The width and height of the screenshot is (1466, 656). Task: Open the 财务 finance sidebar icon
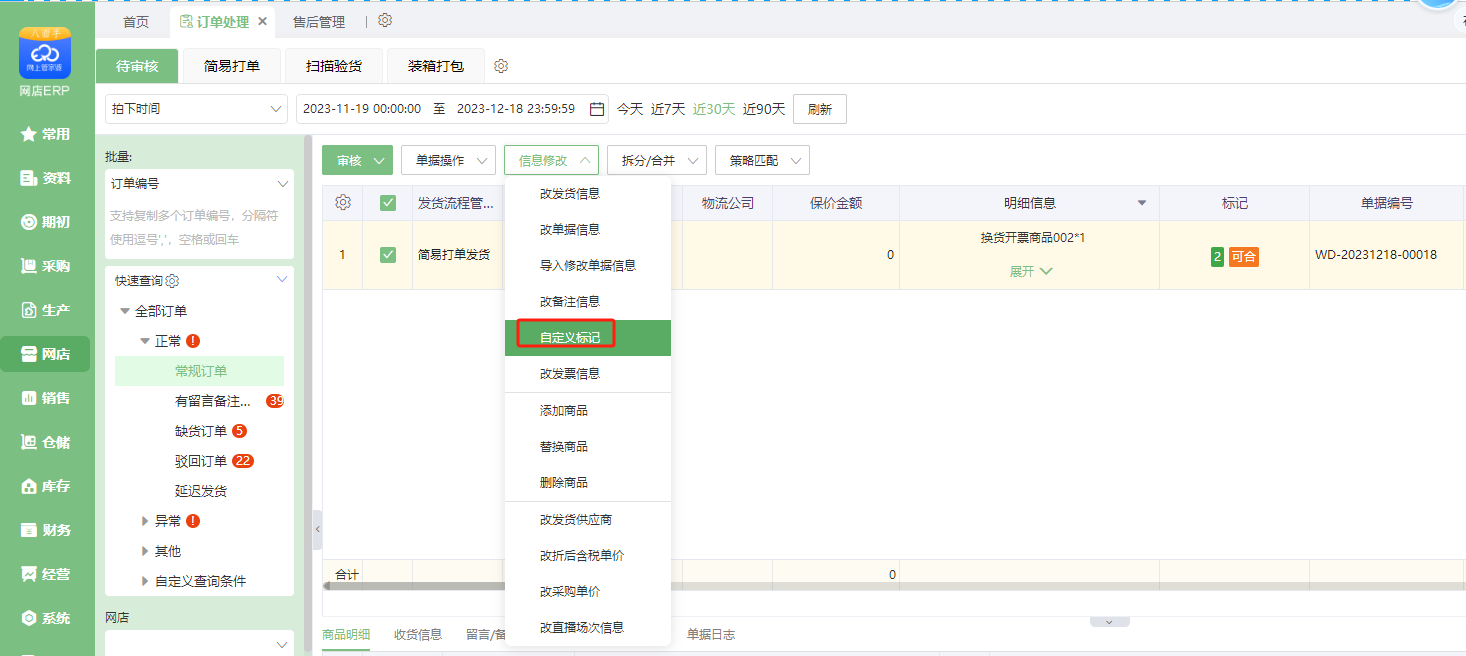[45, 530]
